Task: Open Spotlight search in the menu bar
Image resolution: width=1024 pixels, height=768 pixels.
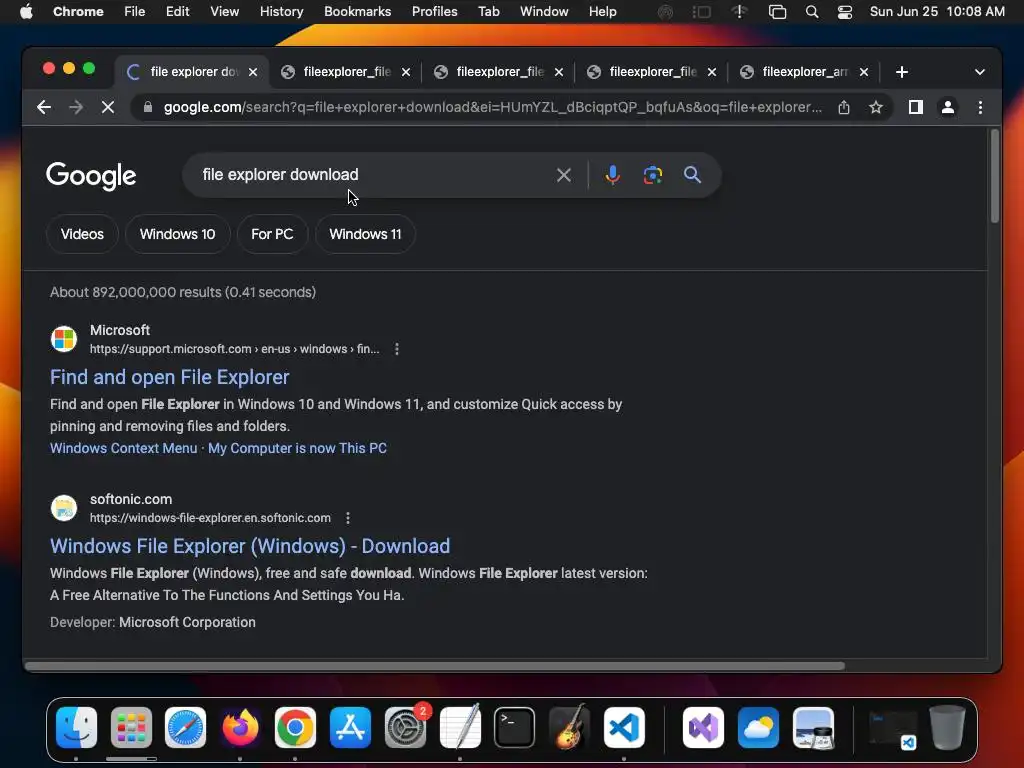Action: click(812, 12)
